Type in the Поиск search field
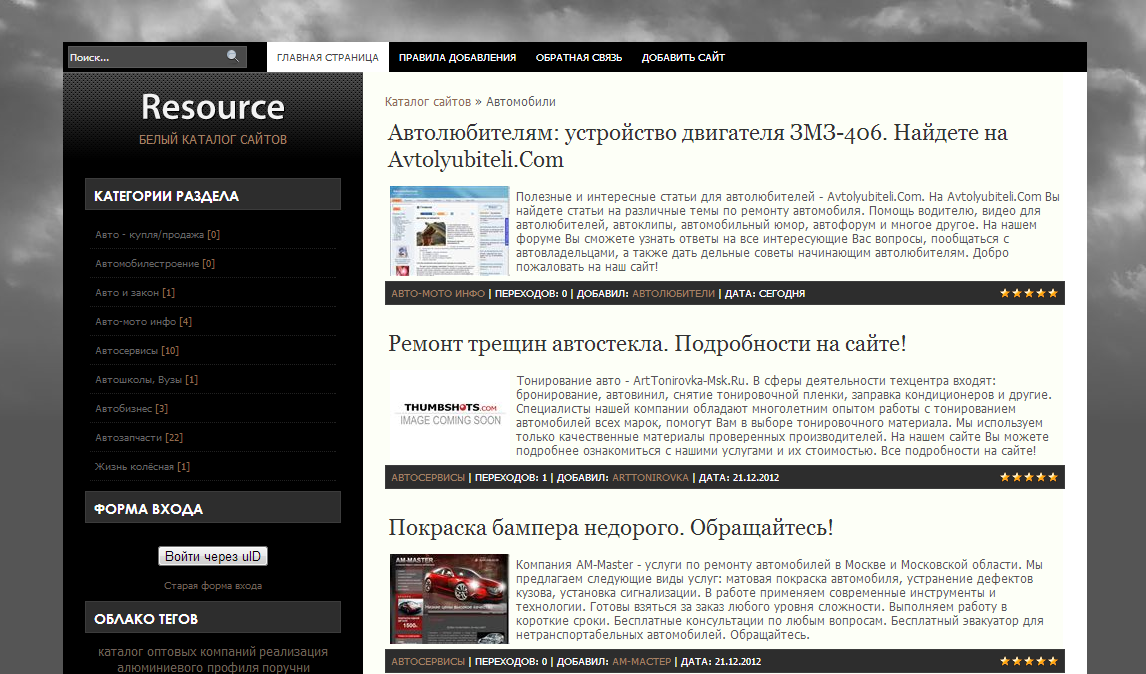This screenshot has width=1146, height=674. coord(145,58)
